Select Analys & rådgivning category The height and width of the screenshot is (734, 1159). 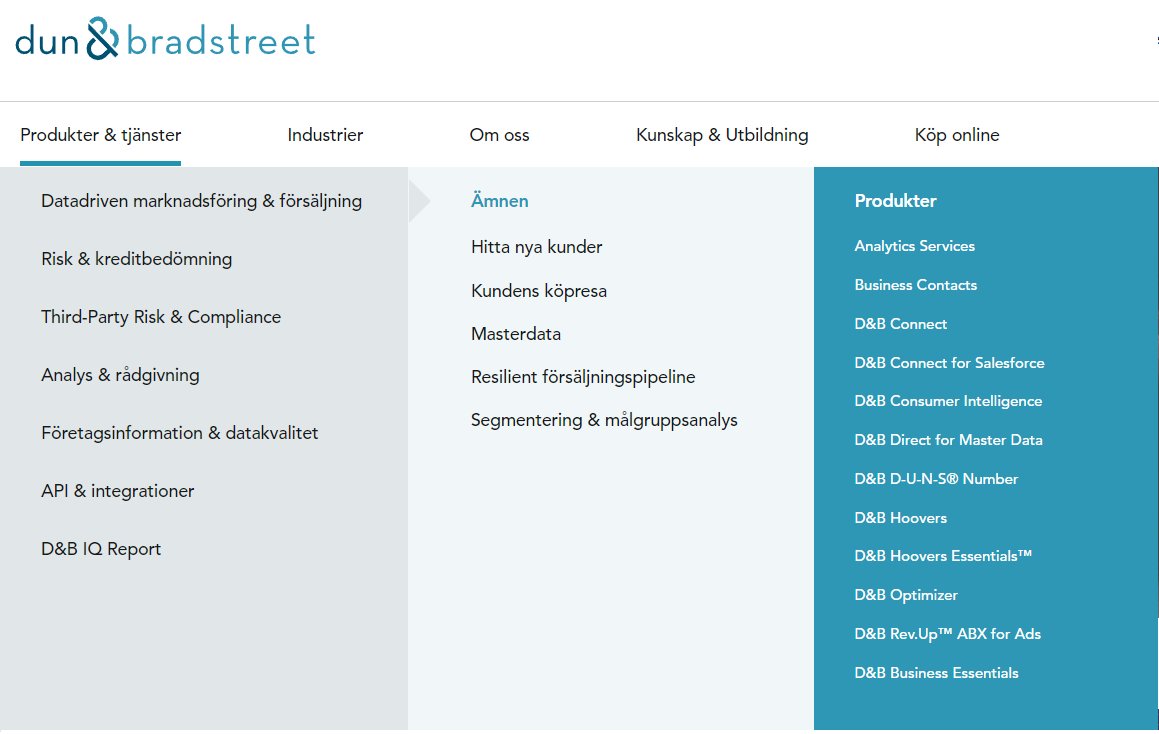(x=120, y=375)
